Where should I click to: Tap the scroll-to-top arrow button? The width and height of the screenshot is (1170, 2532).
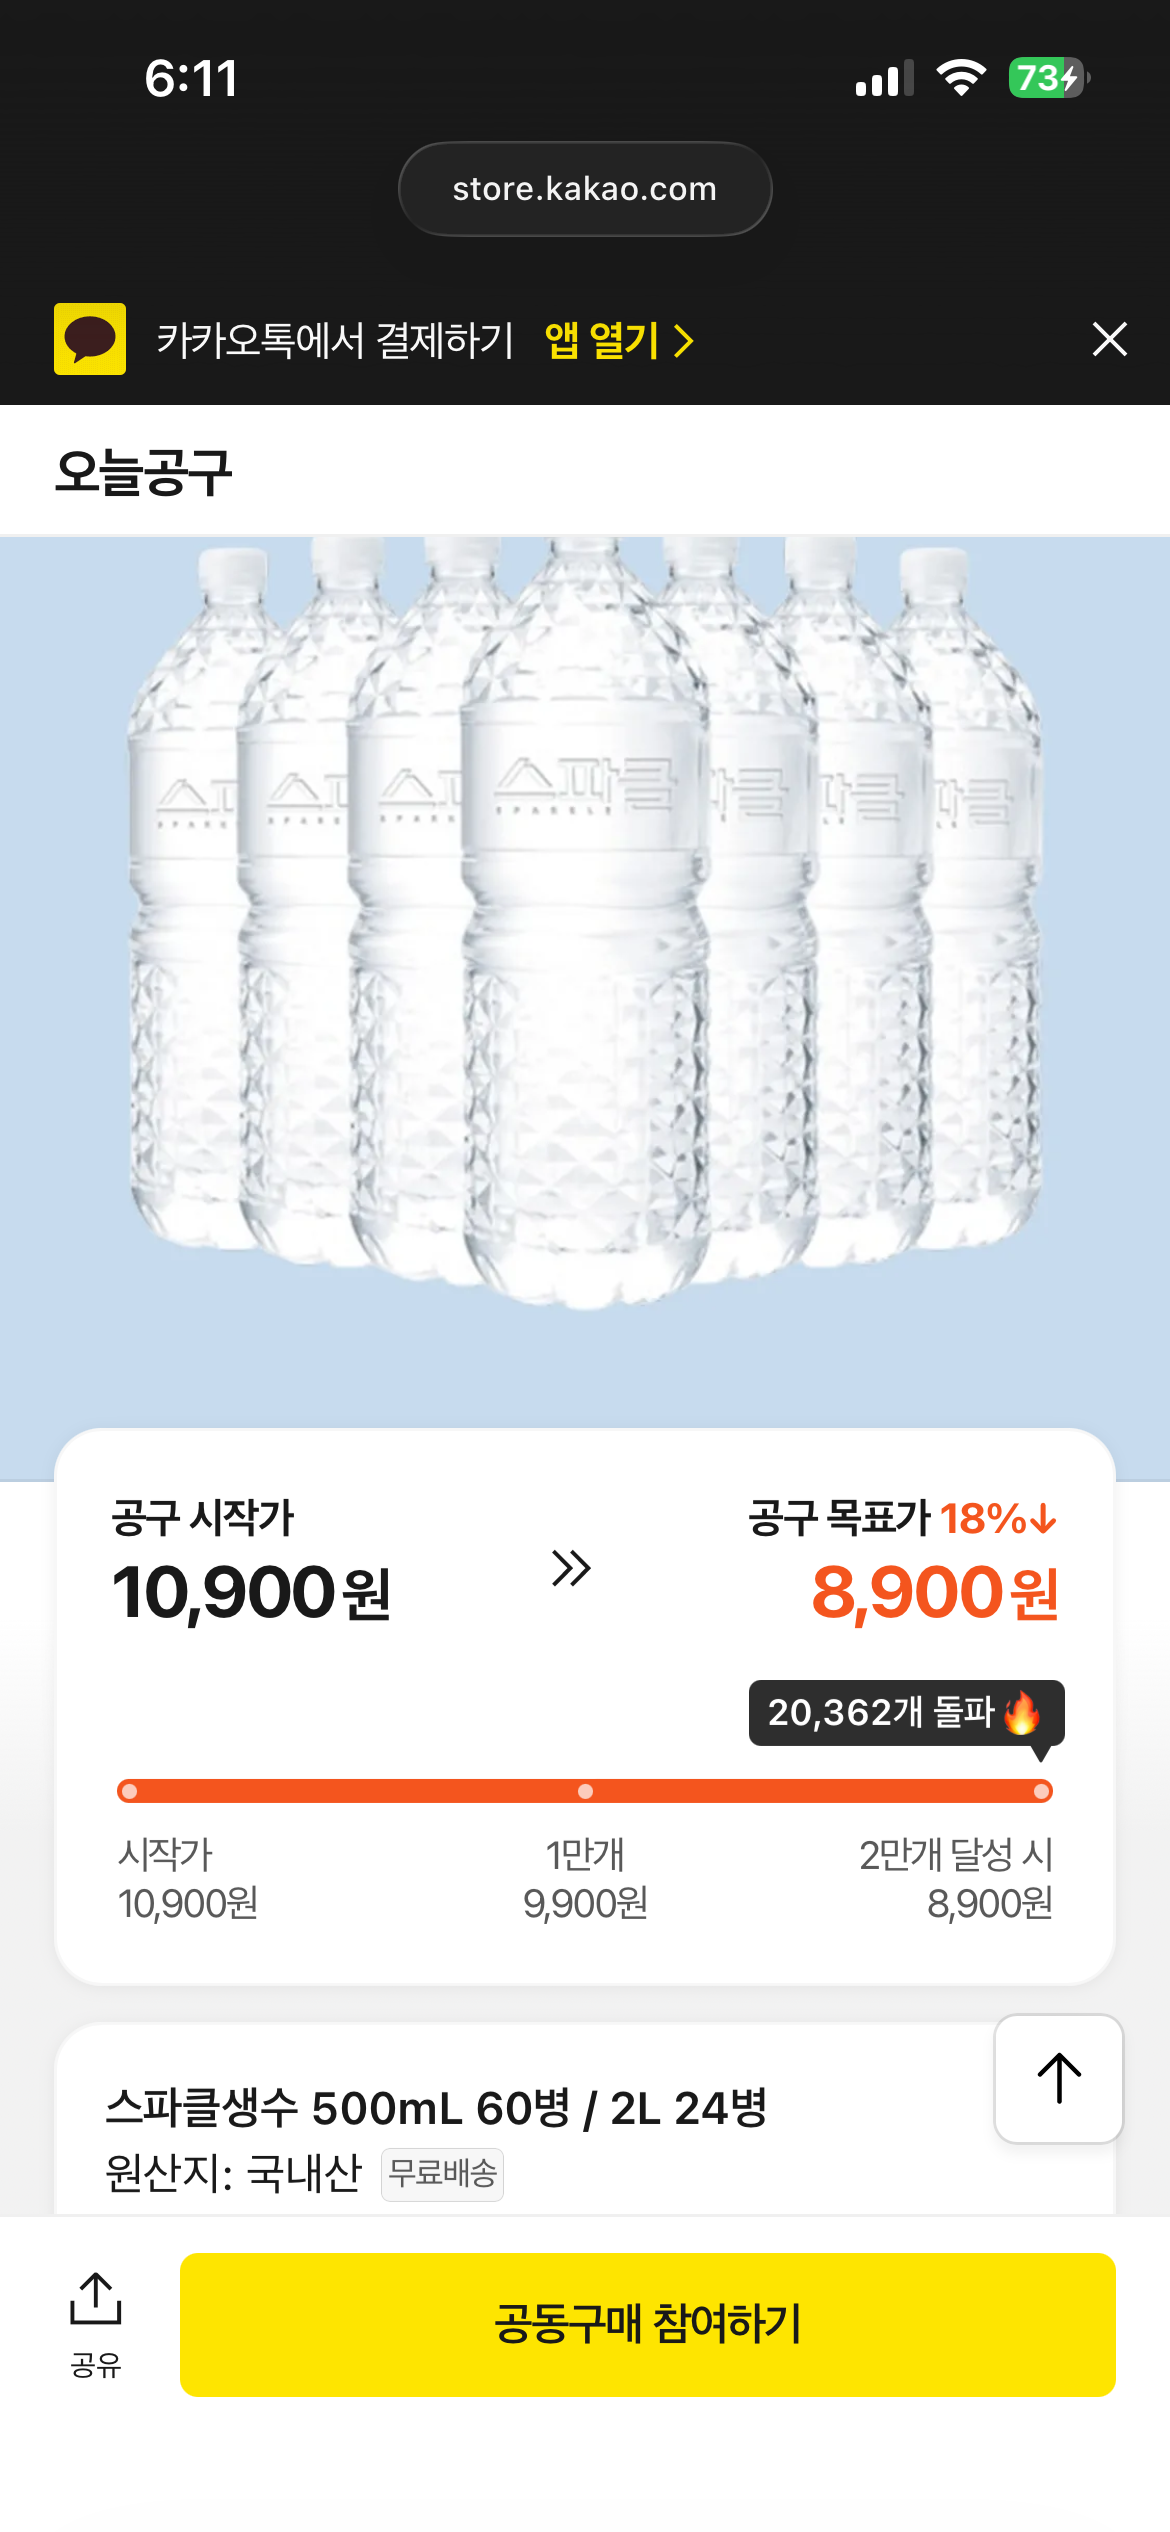1059,2079
